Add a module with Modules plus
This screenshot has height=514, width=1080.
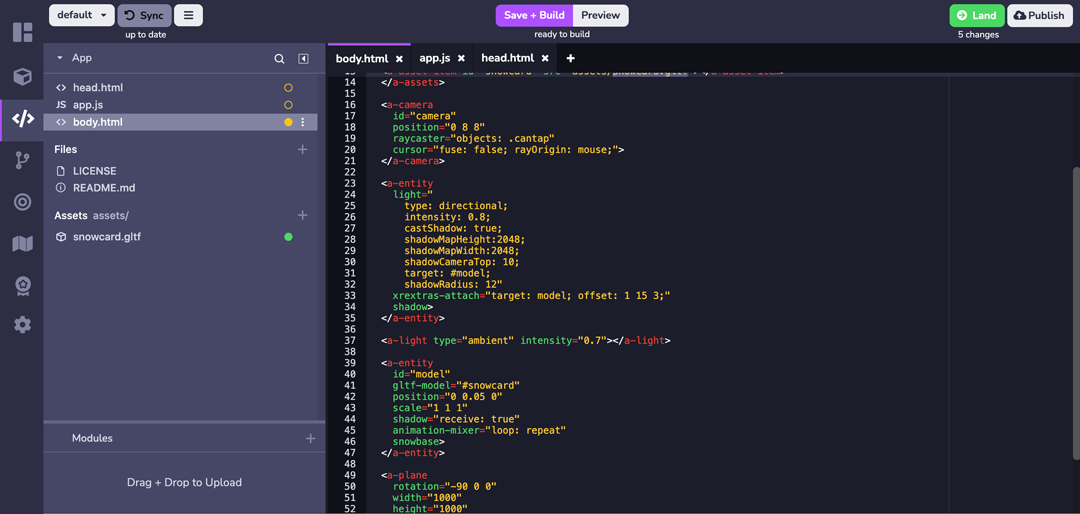[x=311, y=438]
